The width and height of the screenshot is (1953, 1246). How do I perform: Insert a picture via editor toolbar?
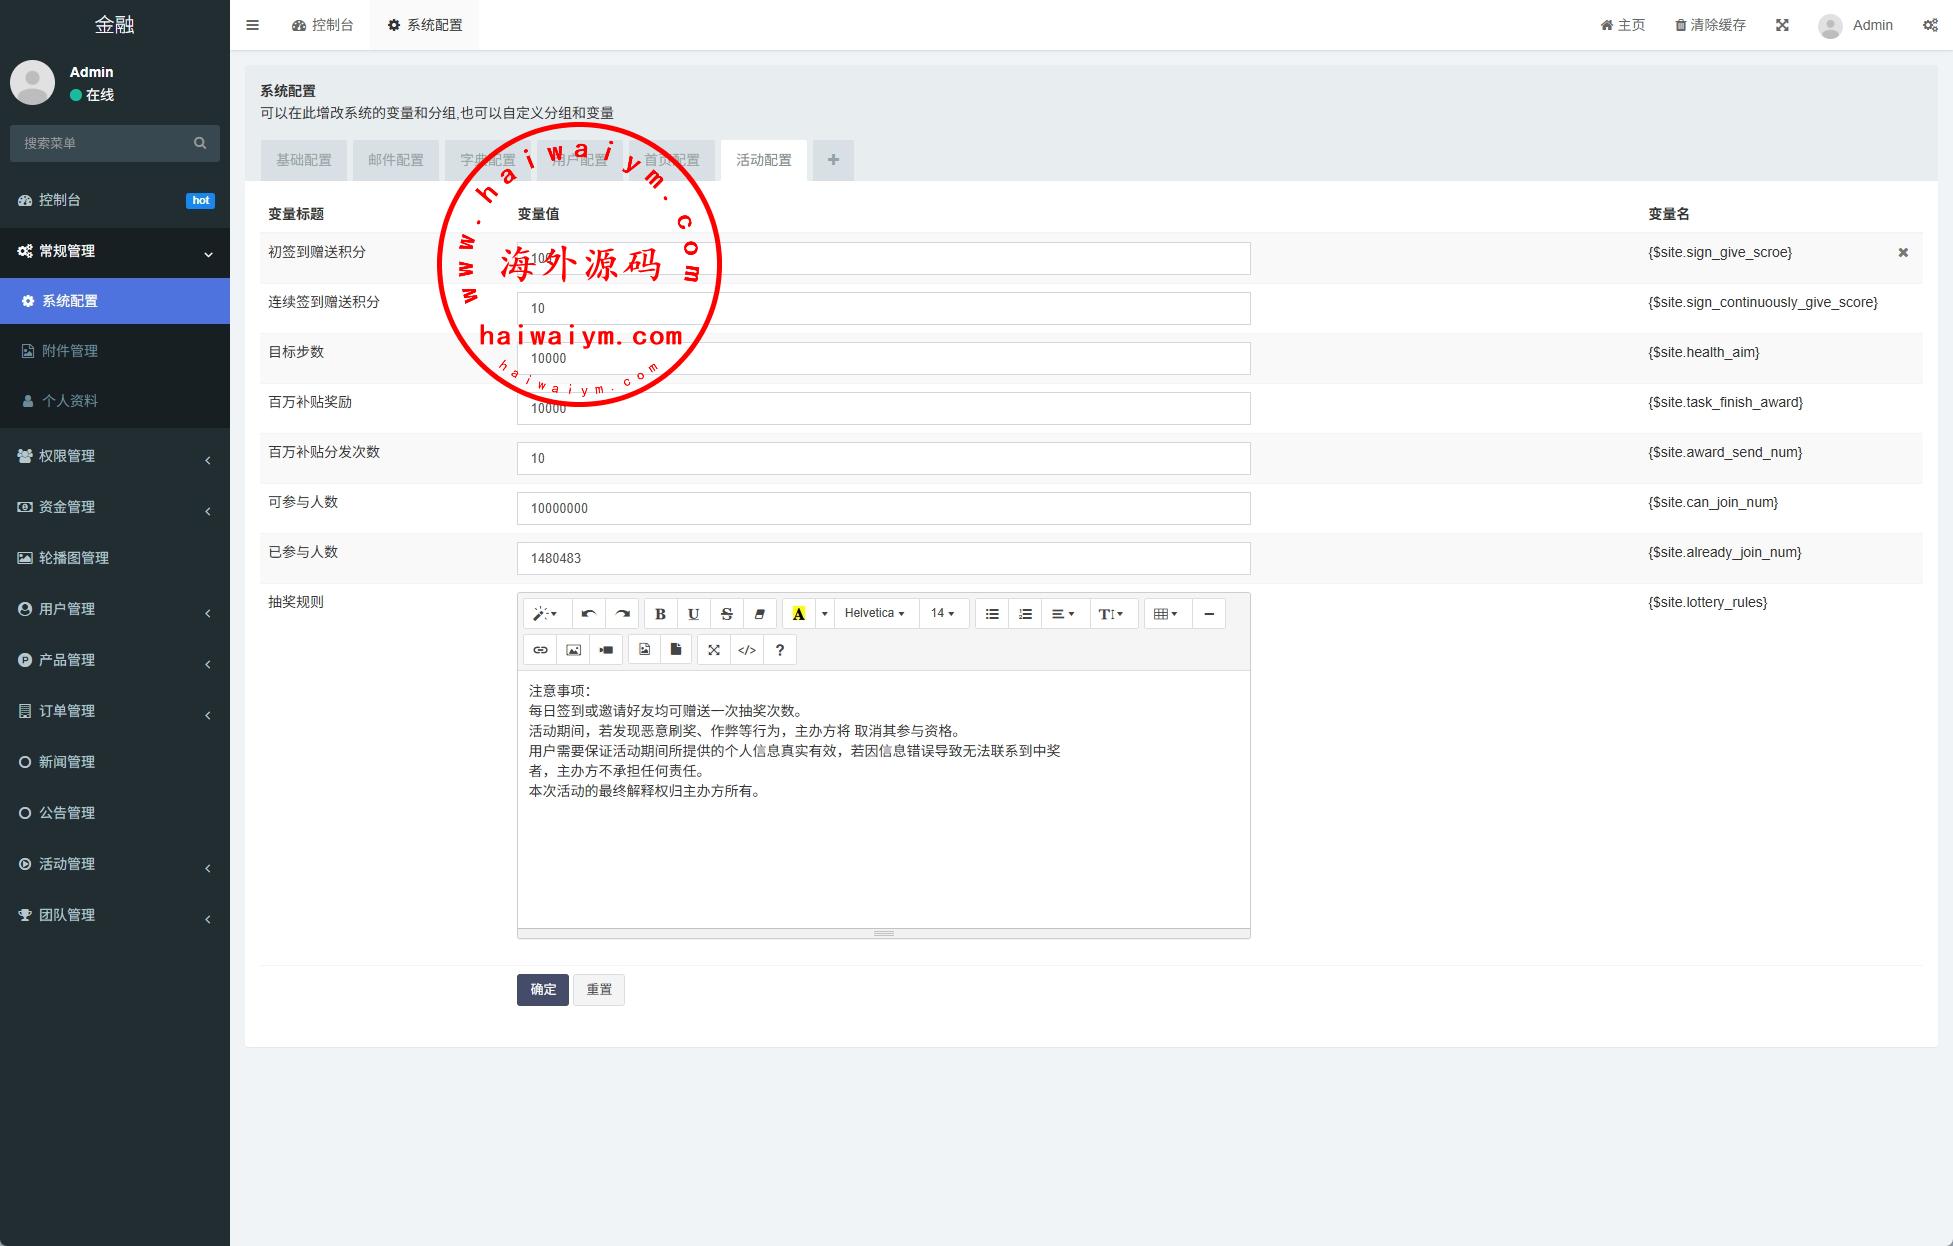573,650
